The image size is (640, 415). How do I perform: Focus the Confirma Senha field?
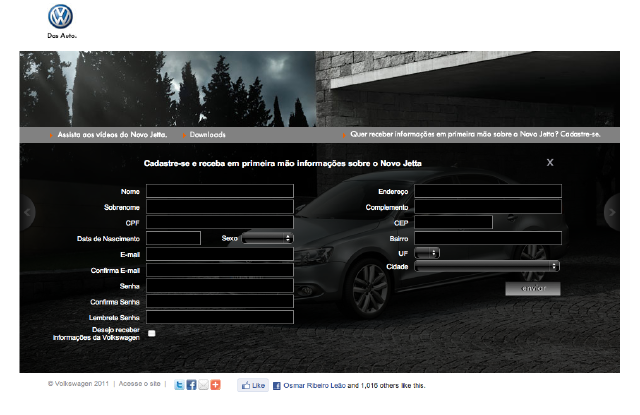pyautogui.click(x=220, y=301)
